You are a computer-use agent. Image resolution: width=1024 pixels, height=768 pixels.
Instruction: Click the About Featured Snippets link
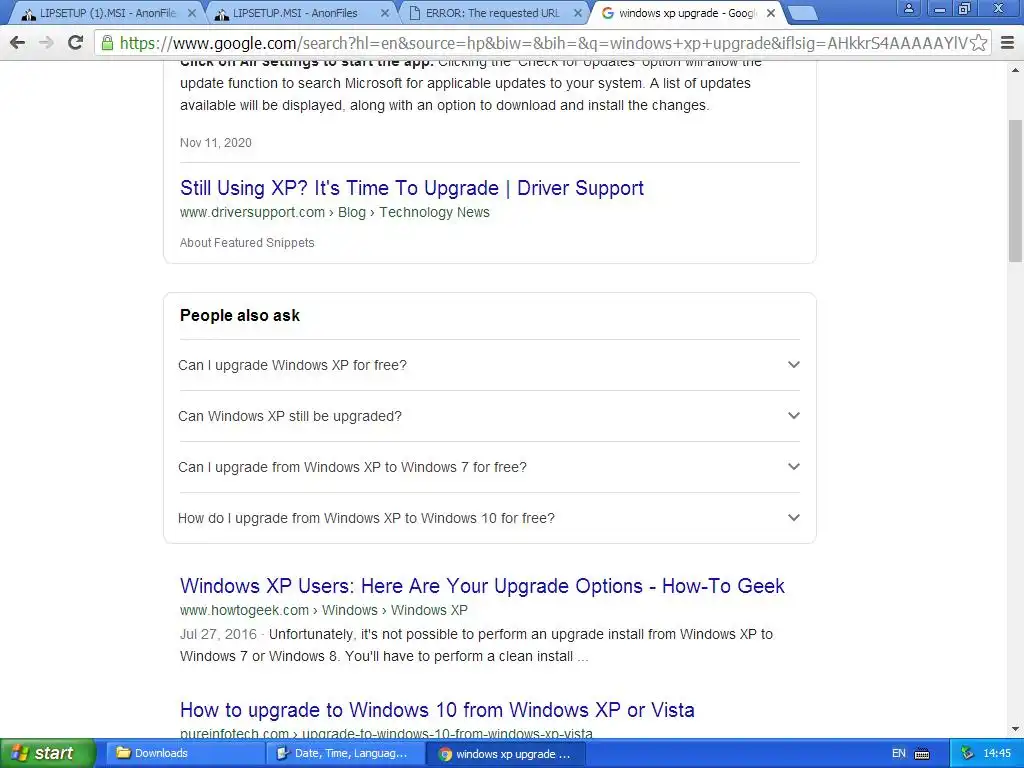[x=247, y=243]
